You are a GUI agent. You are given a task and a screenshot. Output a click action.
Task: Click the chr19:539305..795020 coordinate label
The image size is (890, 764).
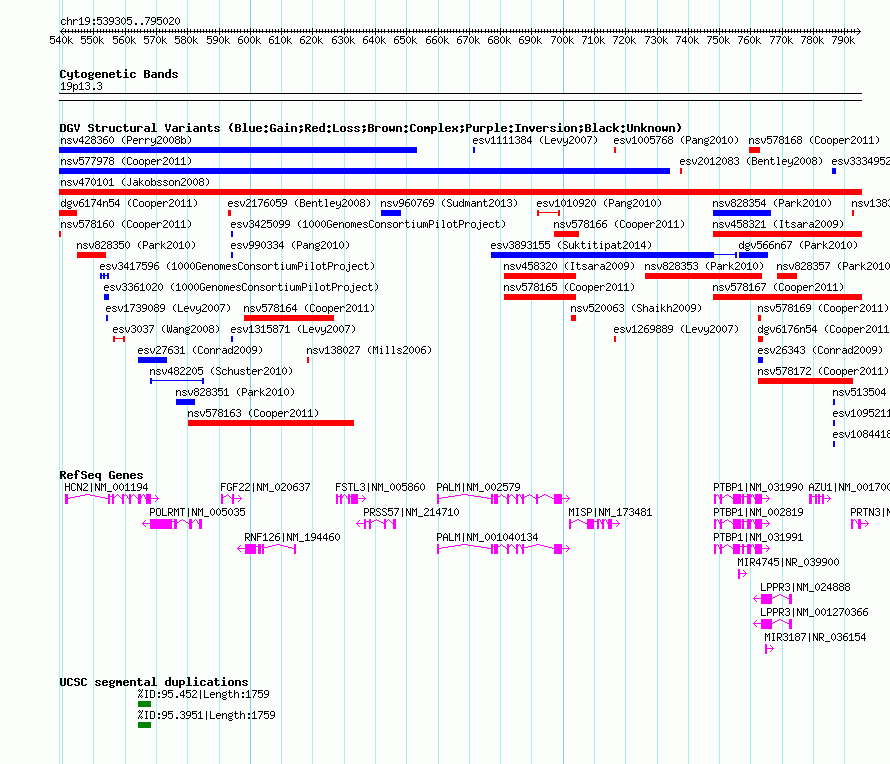120,21
